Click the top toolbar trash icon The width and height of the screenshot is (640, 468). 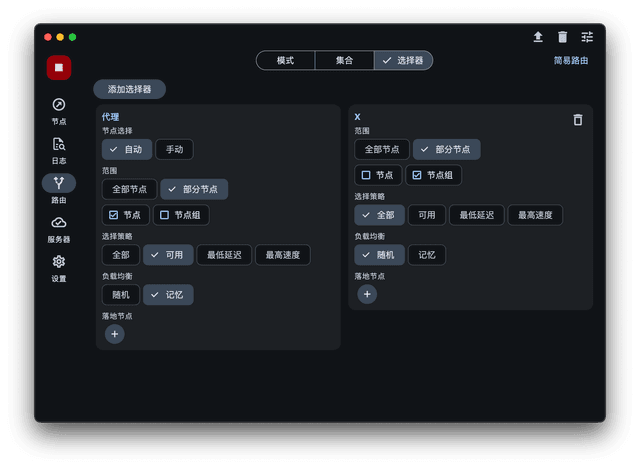click(x=562, y=37)
